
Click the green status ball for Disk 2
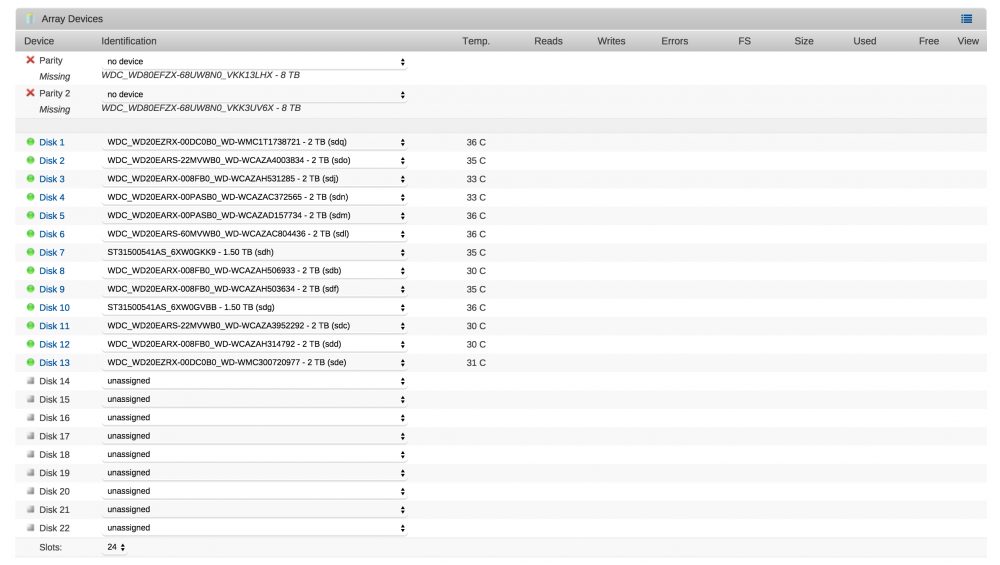point(30,160)
